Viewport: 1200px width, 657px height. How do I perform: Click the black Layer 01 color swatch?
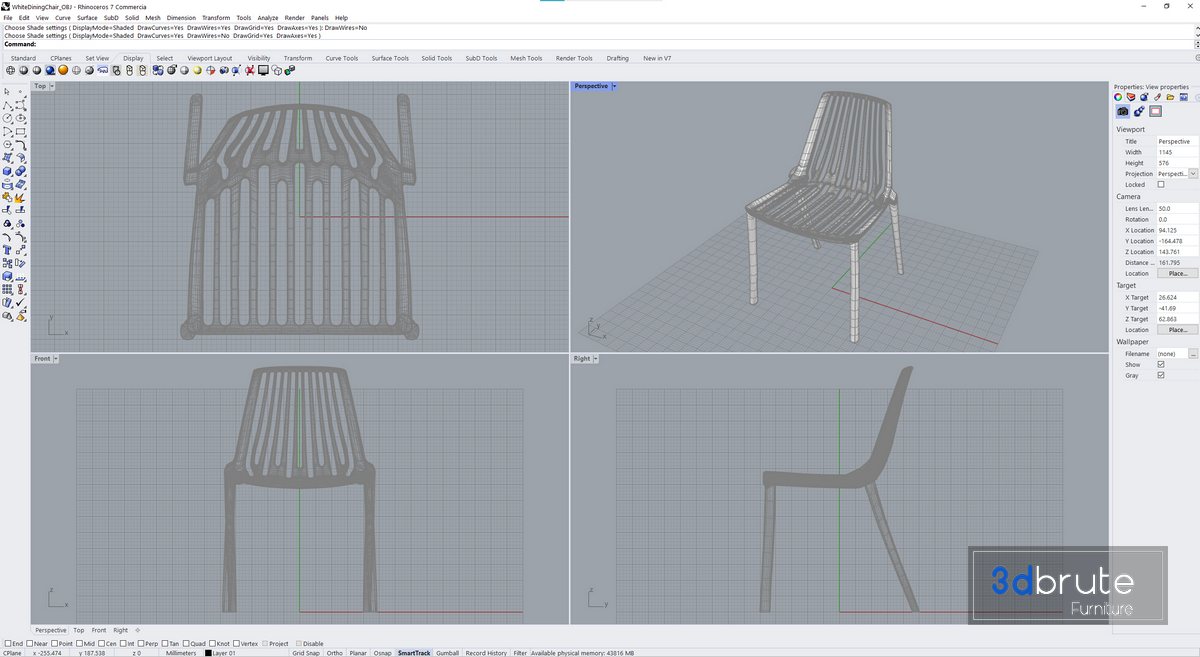click(x=209, y=653)
